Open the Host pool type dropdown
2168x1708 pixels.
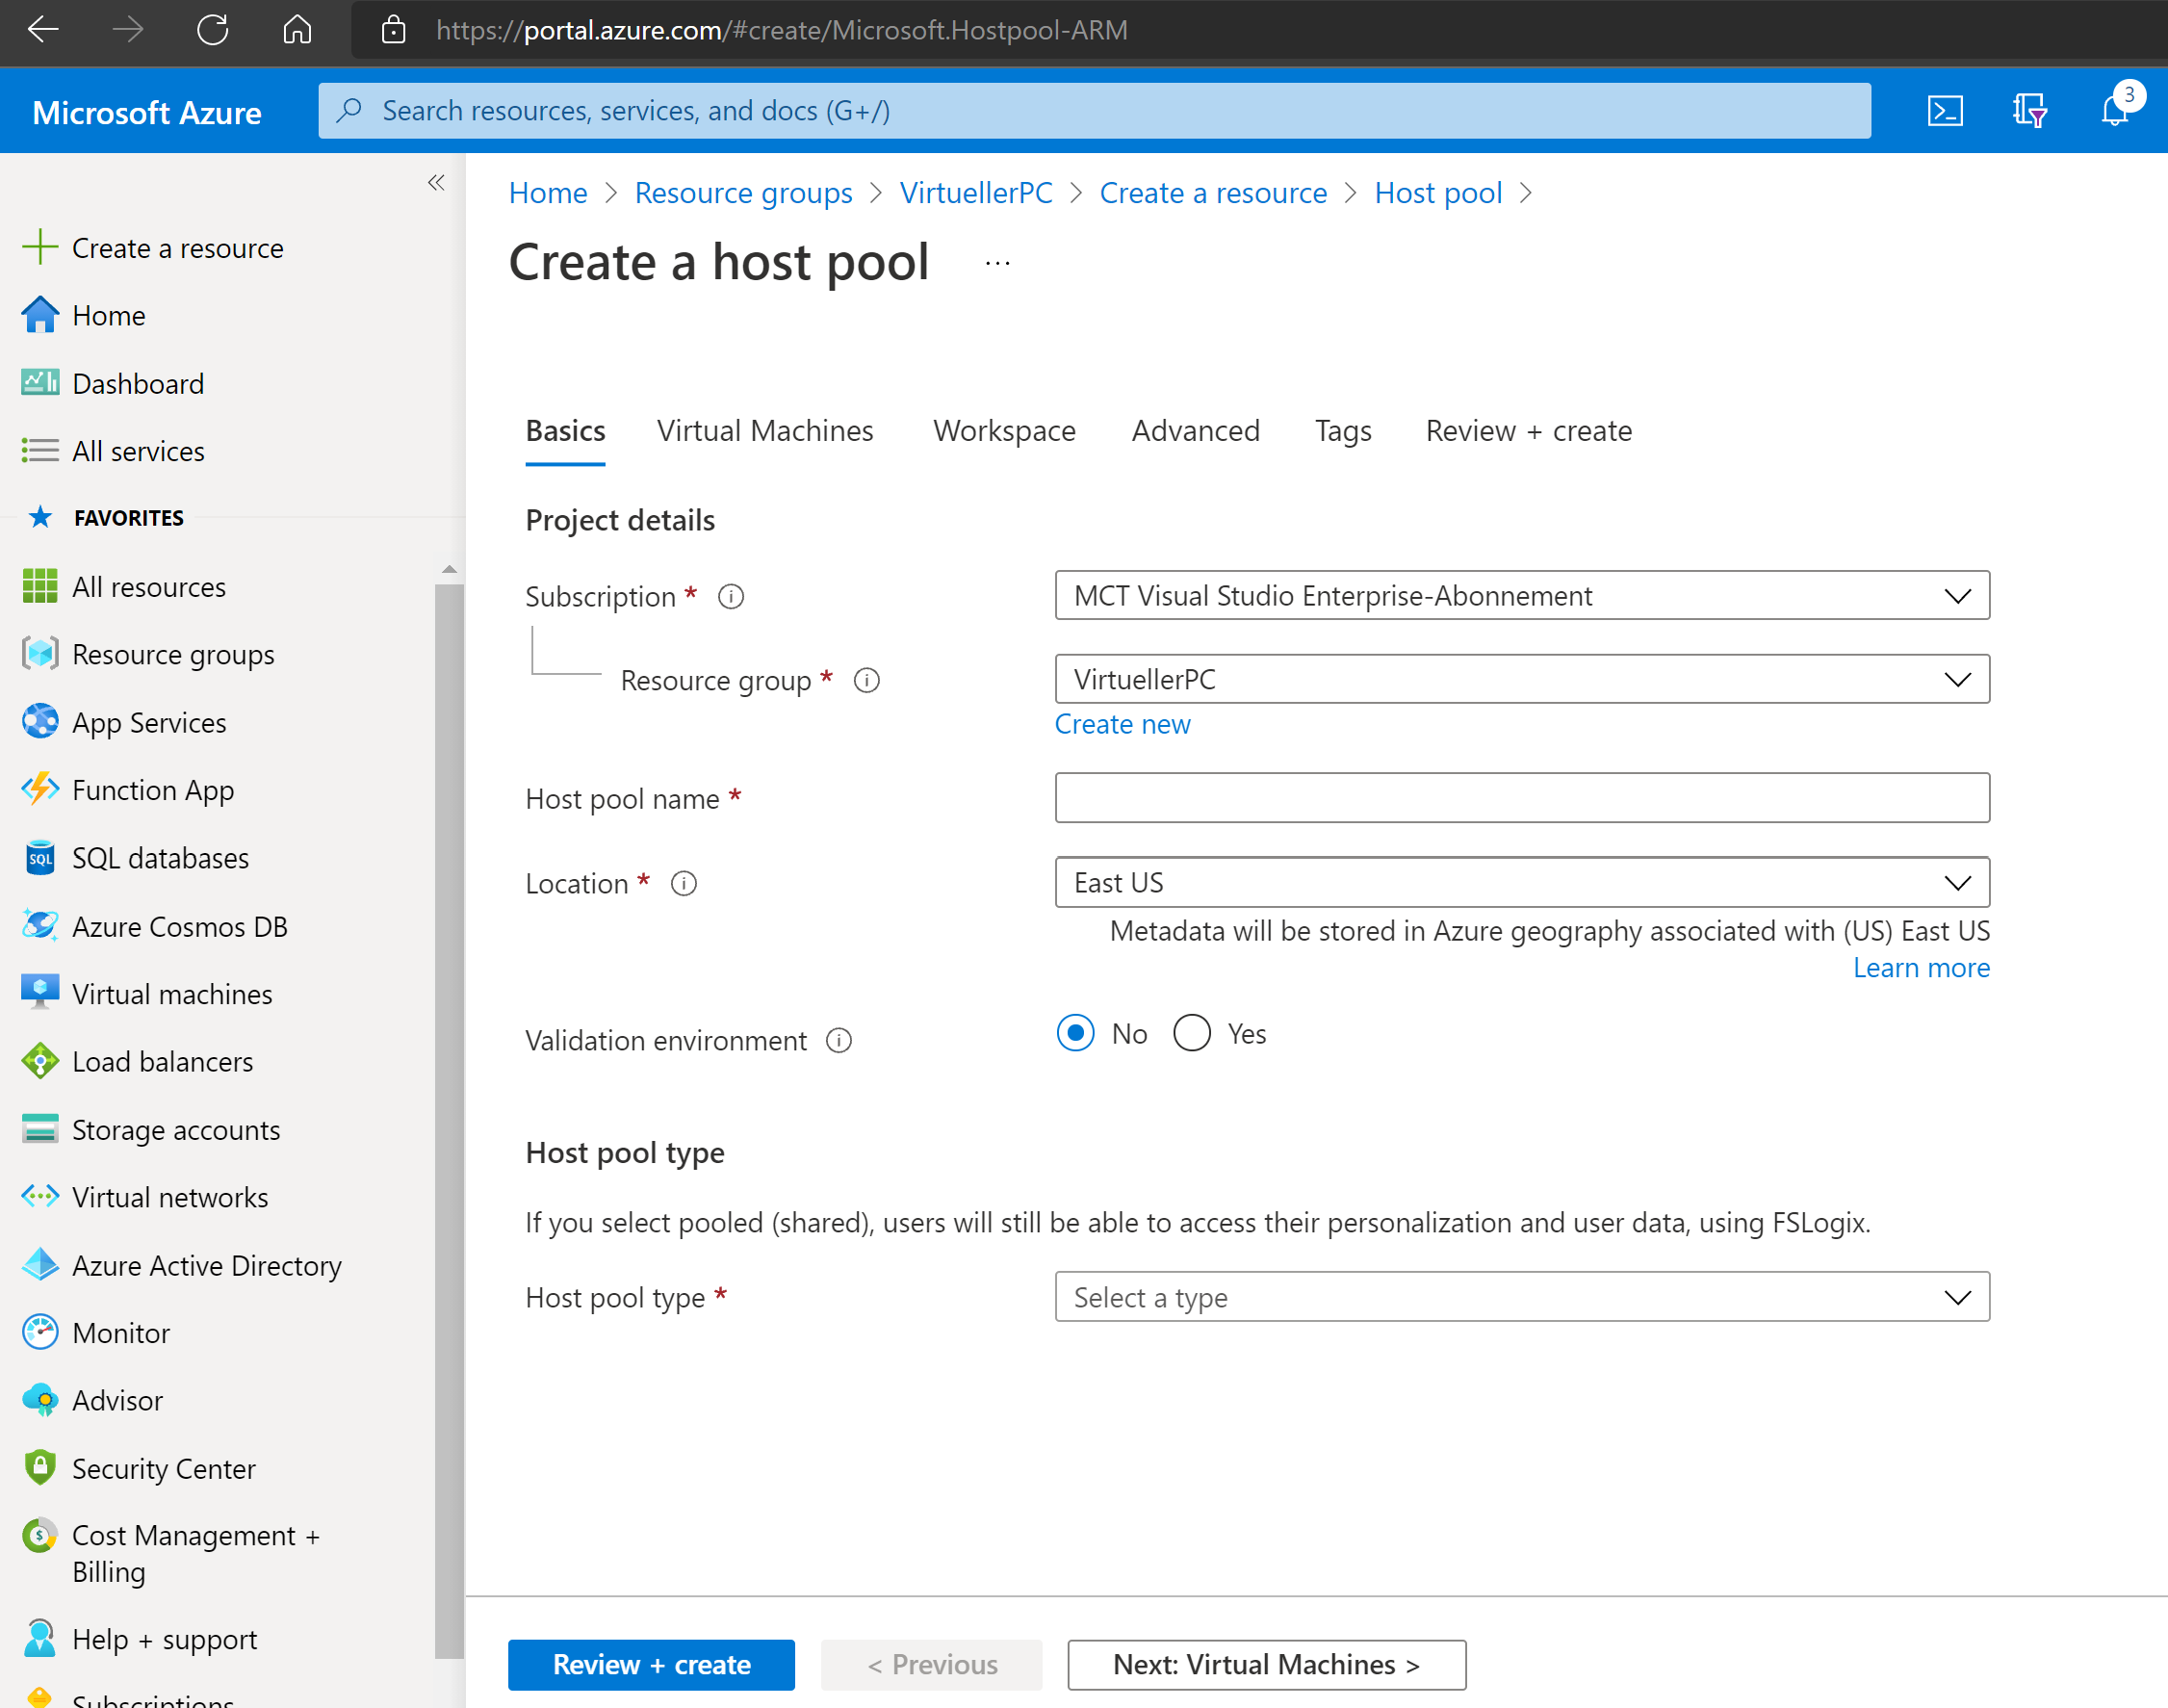[x=1521, y=1297]
